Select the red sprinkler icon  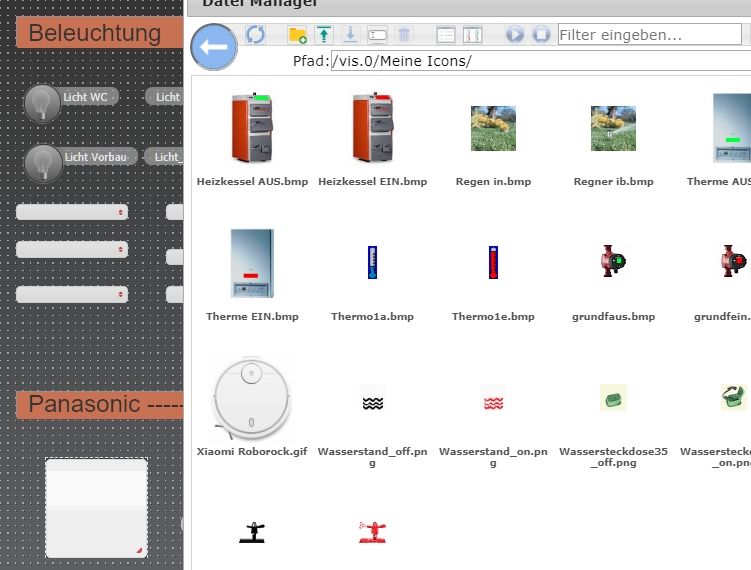[x=373, y=532]
